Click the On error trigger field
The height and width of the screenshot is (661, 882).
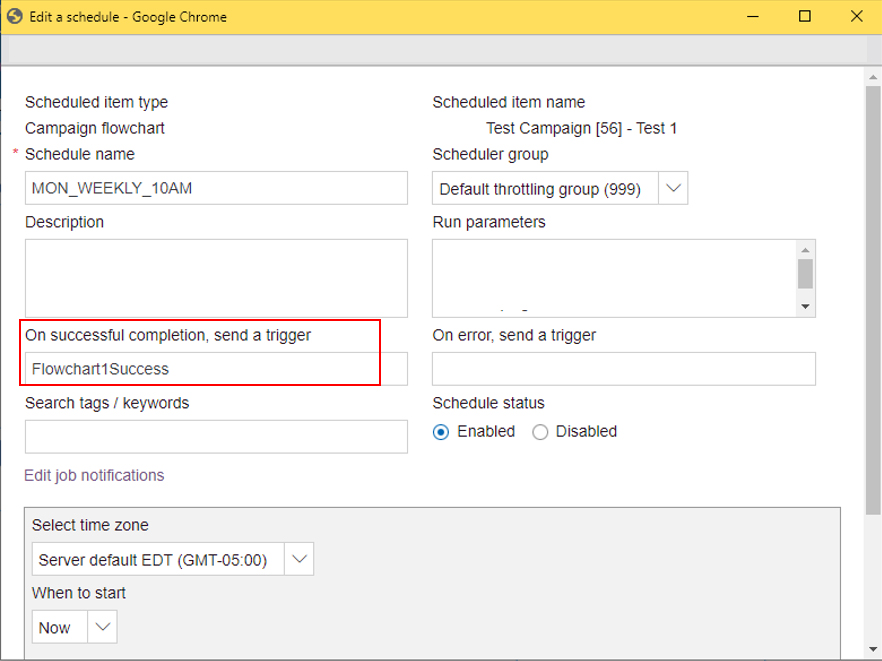pyautogui.click(x=624, y=368)
